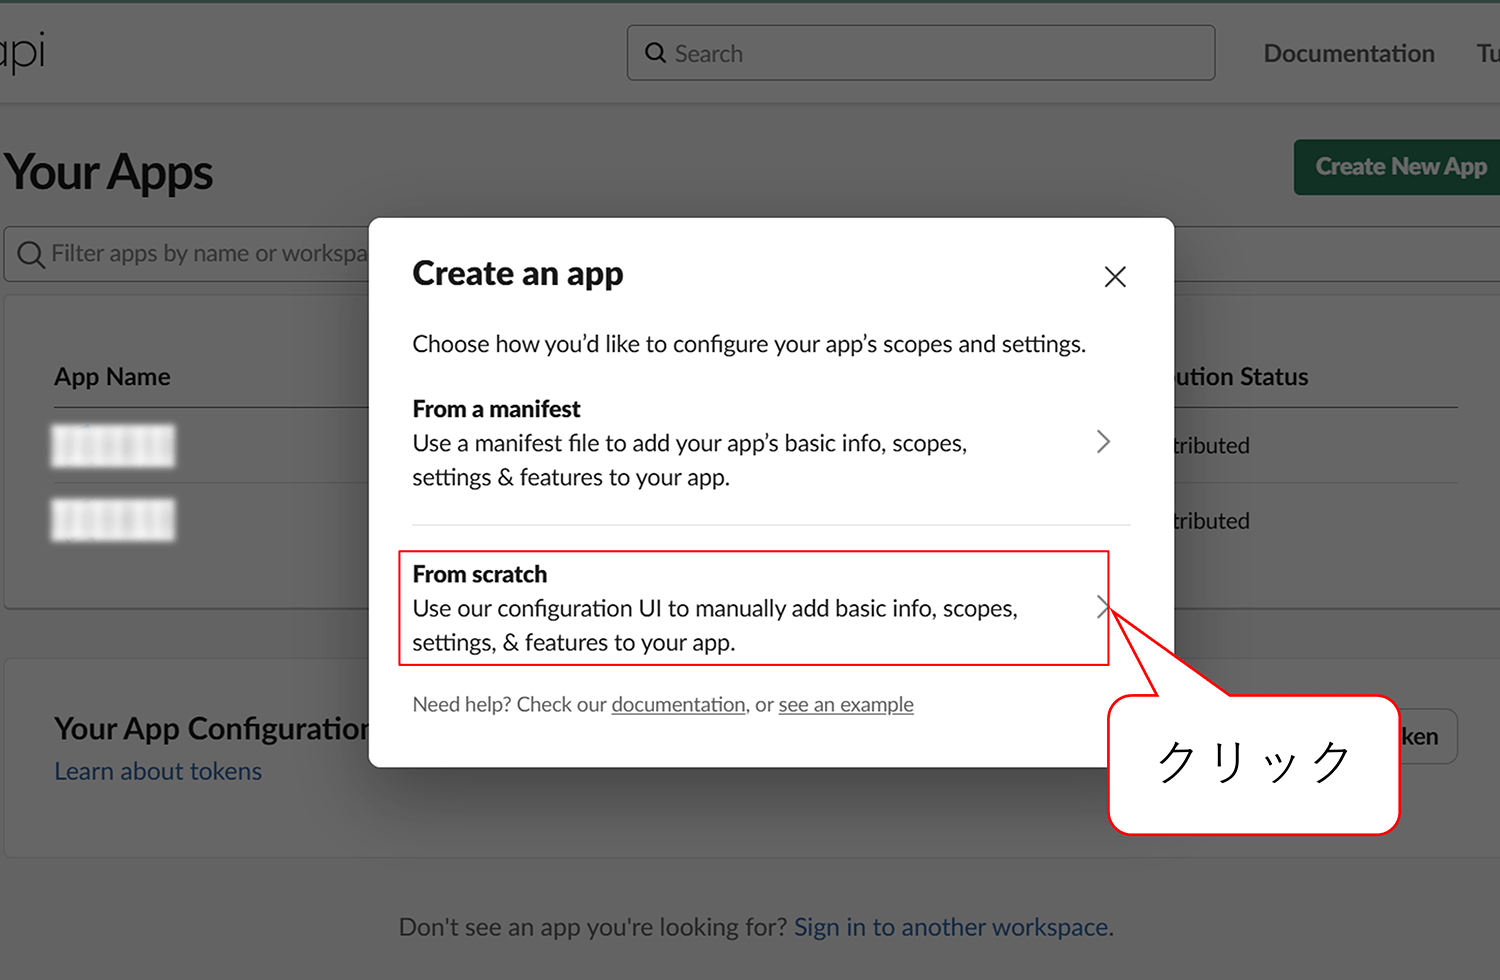The width and height of the screenshot is (1500, 980).
Task: Click the Slack api logo
Action: (22, 53)
